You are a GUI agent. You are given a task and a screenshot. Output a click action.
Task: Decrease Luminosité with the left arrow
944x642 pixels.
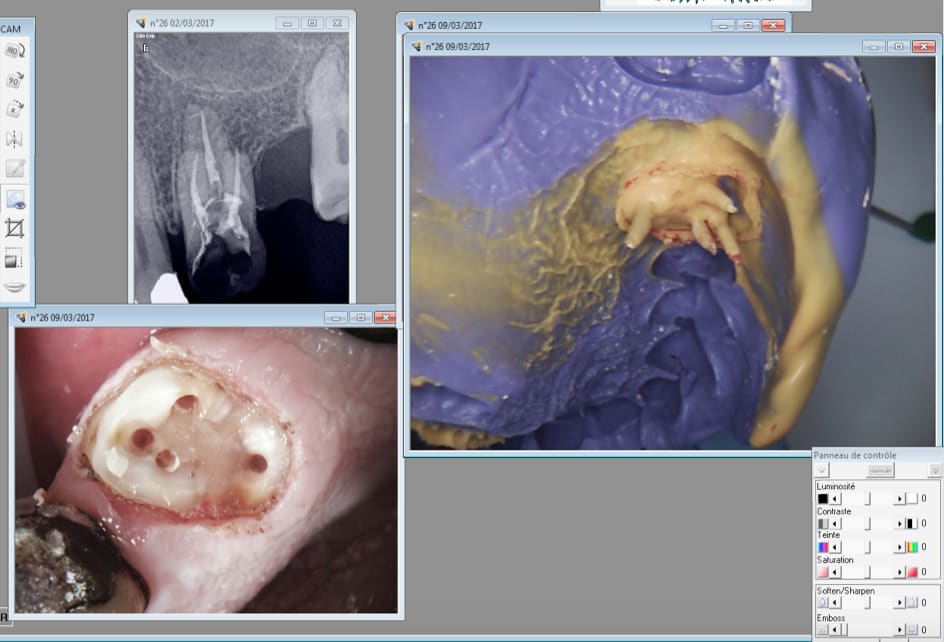pos(836,498)
